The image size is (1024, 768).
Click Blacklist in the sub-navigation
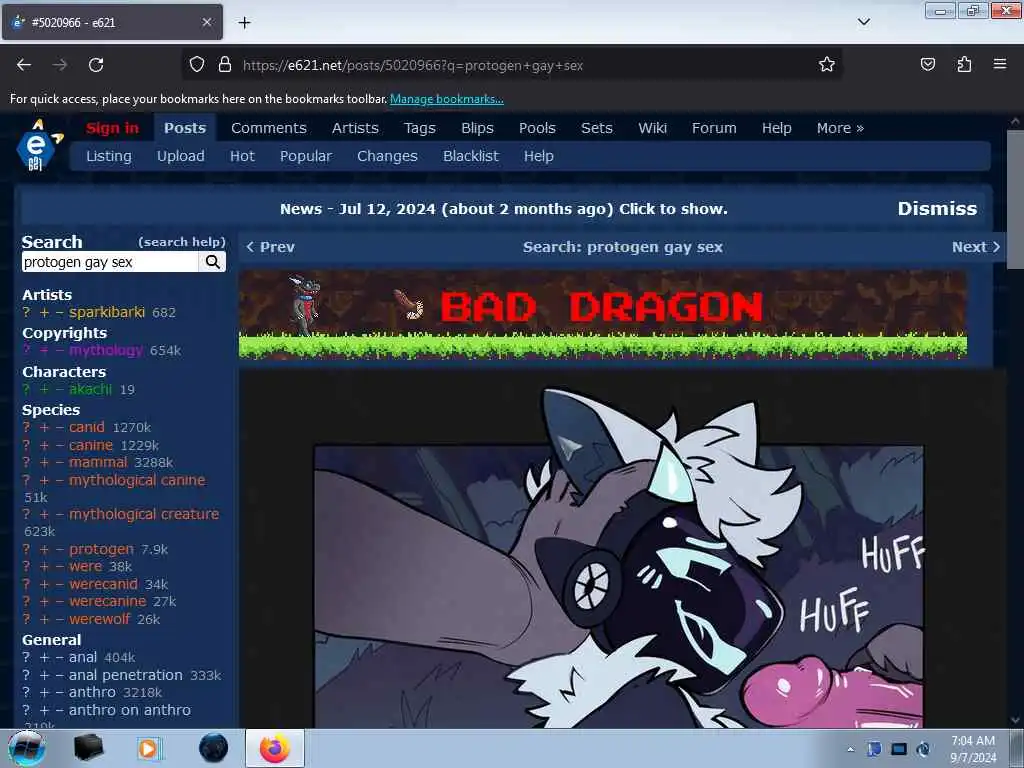(471, 156)
